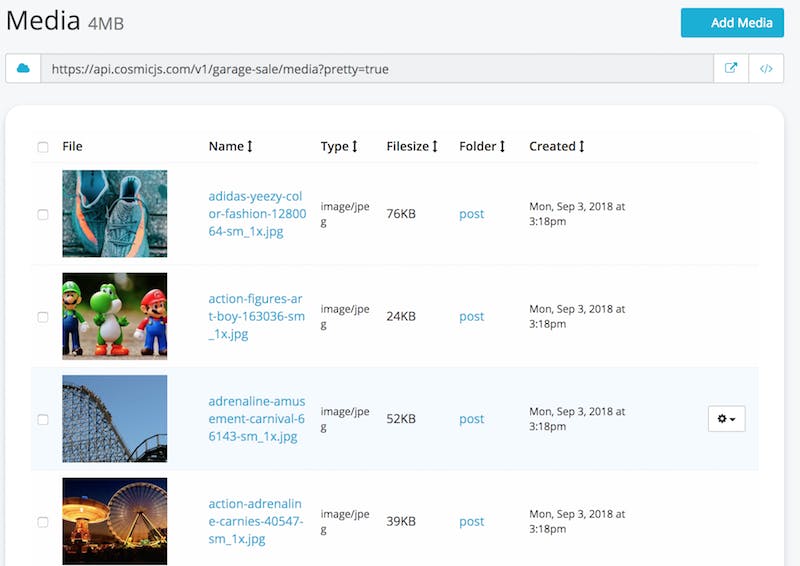Open the post folder link for action-figures row

[471, 317]
